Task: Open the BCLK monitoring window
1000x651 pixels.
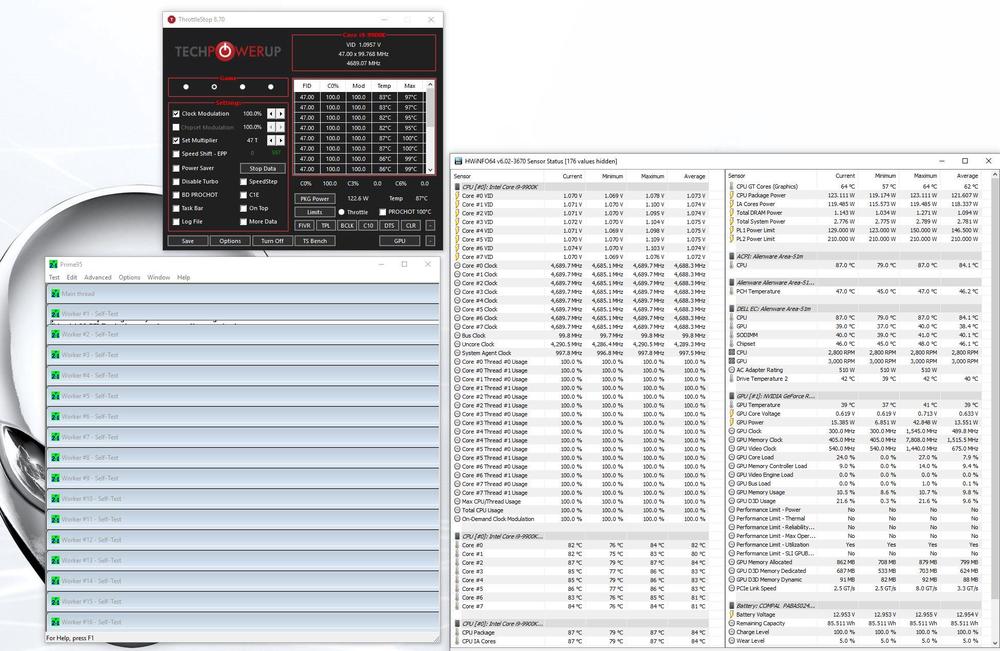Action: pyautogui.click(x=348, y=225)
